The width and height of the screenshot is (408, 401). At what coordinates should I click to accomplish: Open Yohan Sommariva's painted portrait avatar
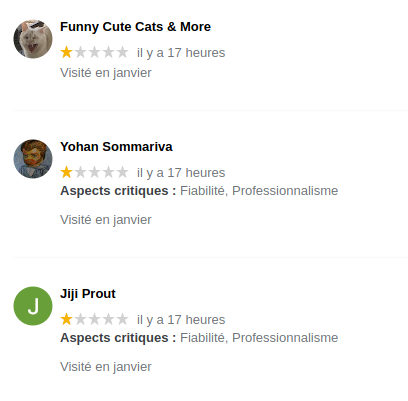coord(33,159)
